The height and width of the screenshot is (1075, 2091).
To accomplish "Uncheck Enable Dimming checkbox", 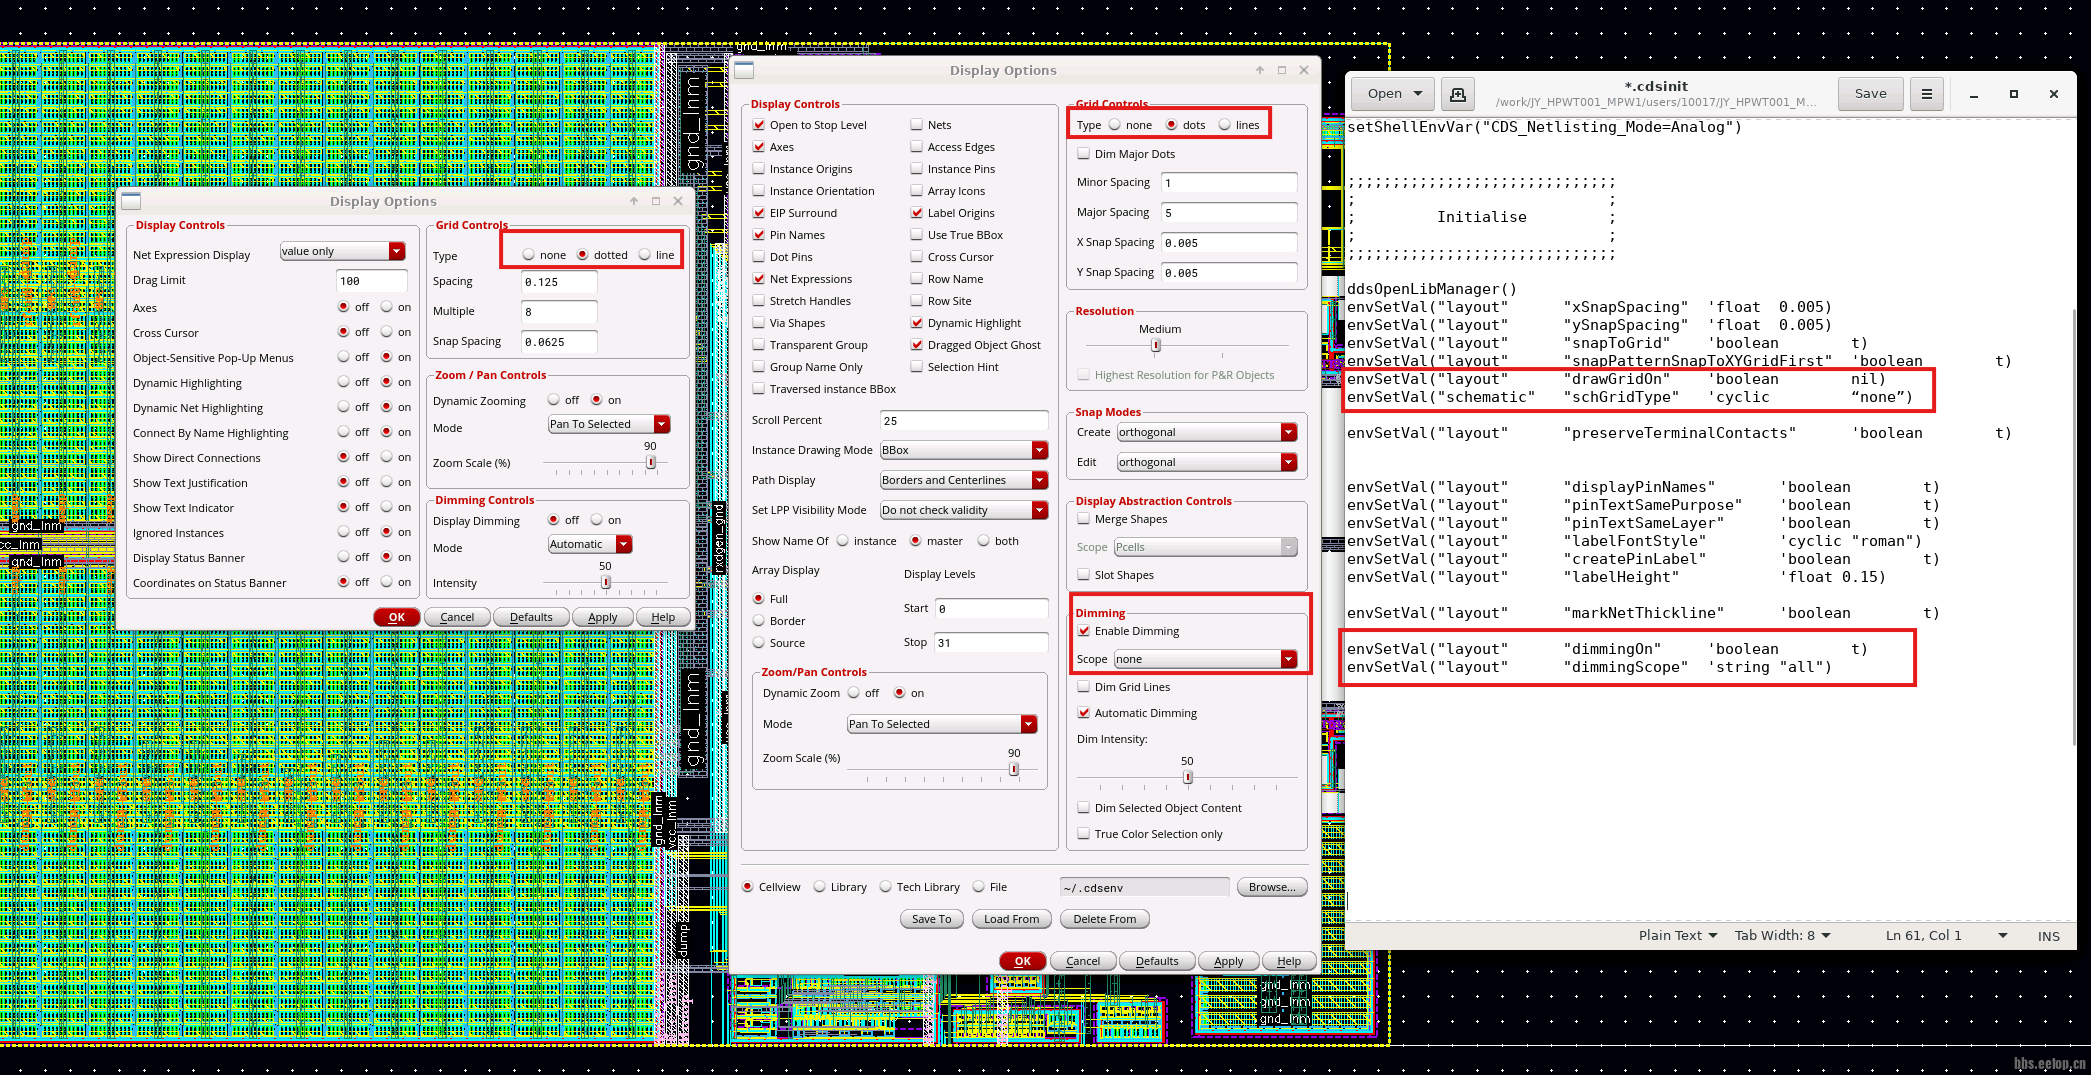I will [x=1084, y=631].
